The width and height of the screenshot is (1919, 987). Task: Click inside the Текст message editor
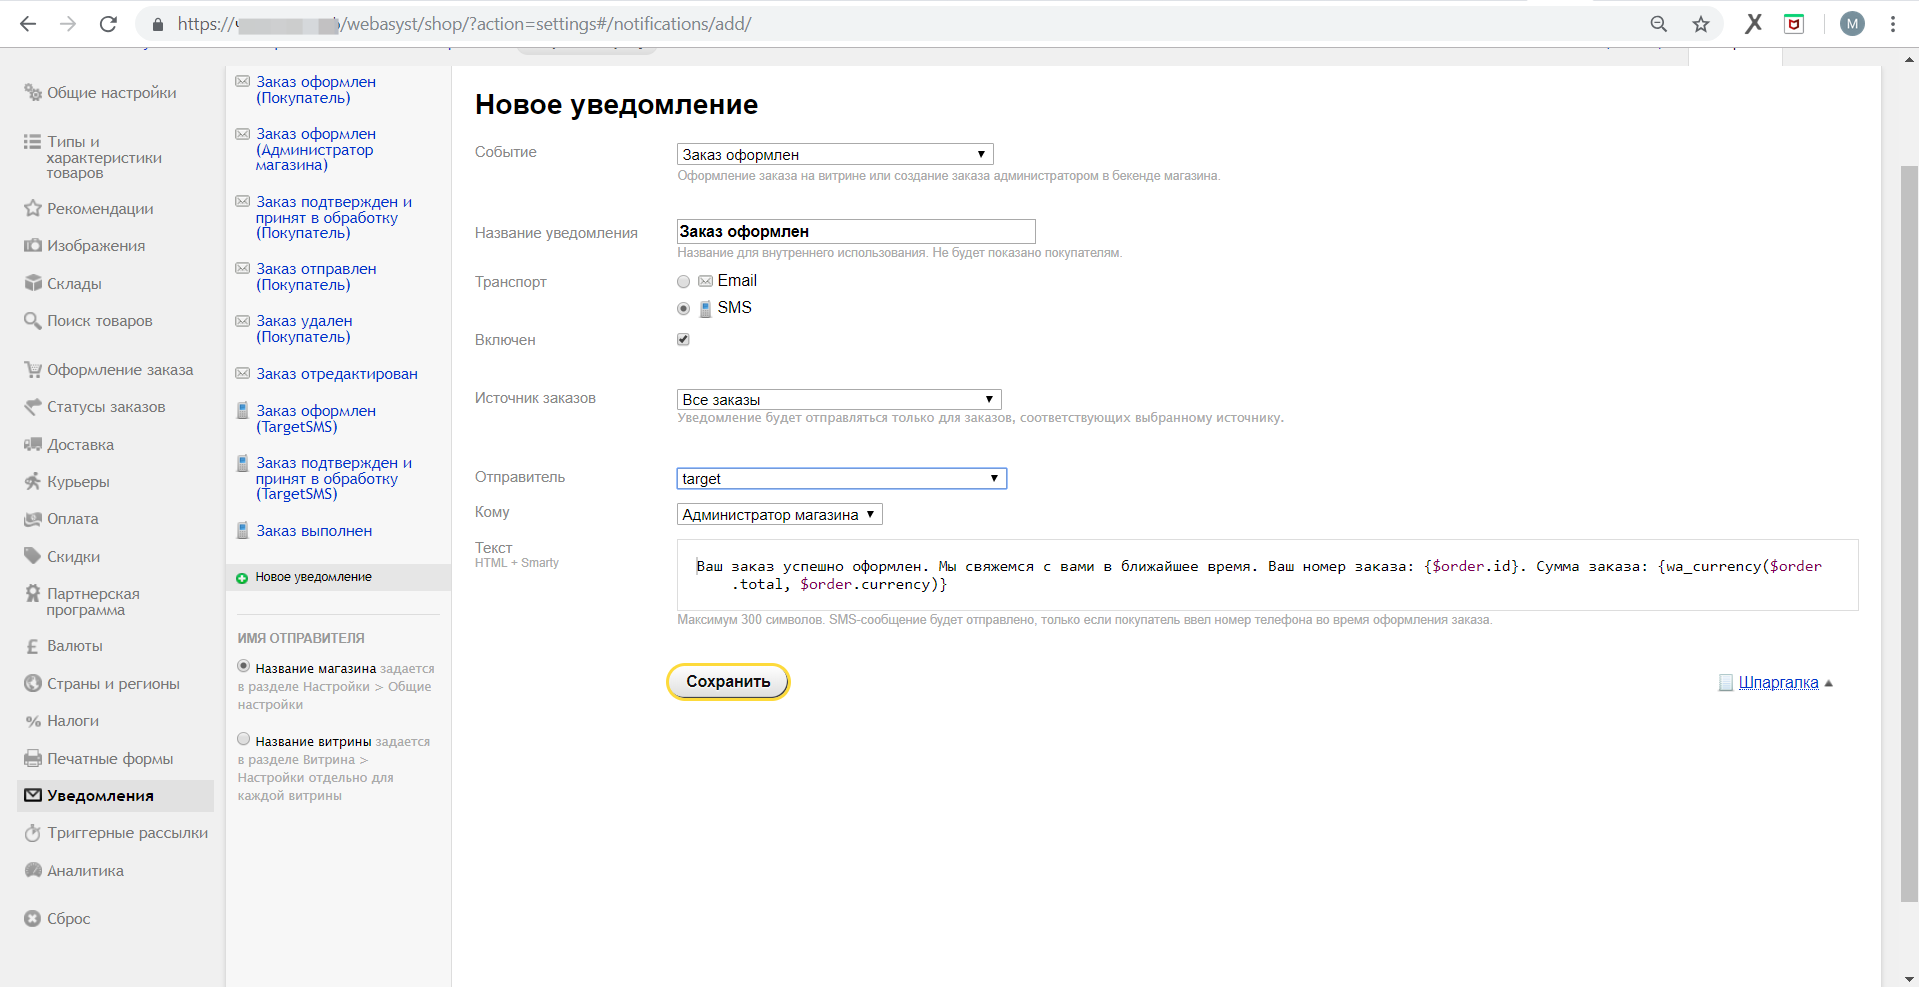1267,575
